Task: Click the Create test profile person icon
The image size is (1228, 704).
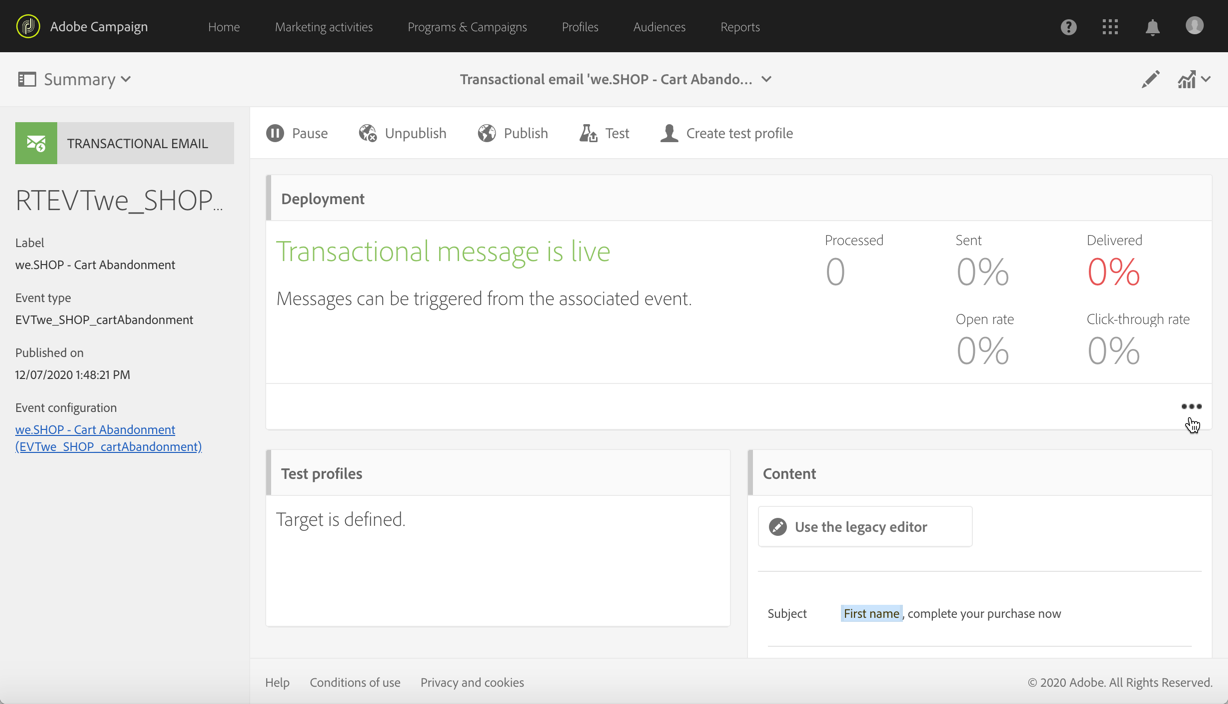Action: [x=669, y=133]
